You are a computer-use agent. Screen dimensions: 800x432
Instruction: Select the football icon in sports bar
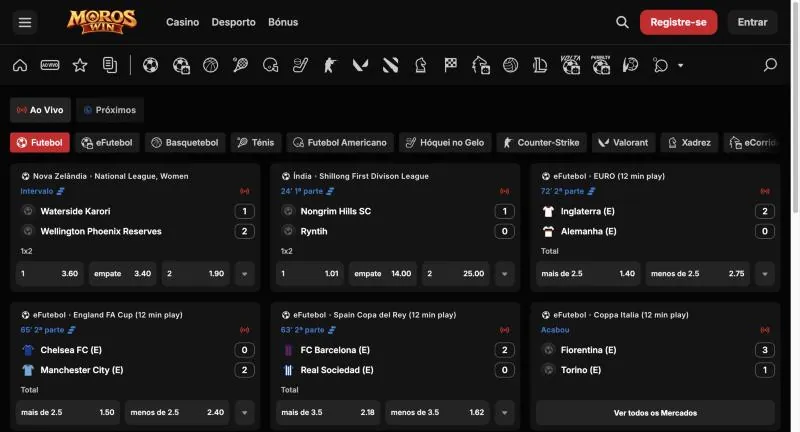151,65
